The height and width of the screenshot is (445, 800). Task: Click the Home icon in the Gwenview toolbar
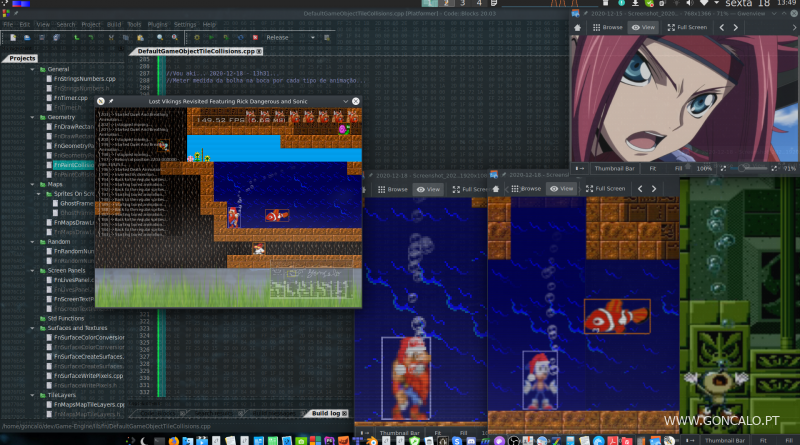point(580,27)
